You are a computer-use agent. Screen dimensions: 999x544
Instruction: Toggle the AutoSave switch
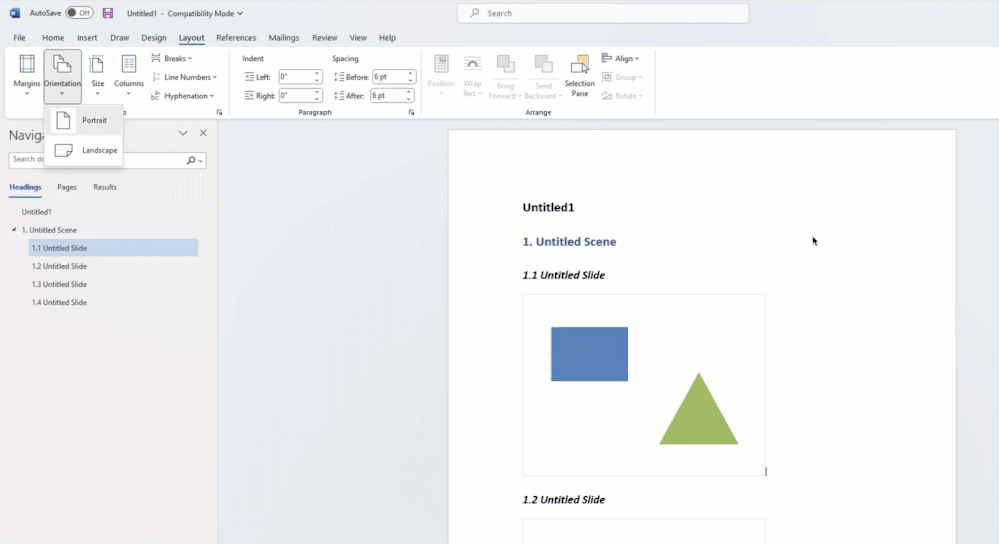79,13
